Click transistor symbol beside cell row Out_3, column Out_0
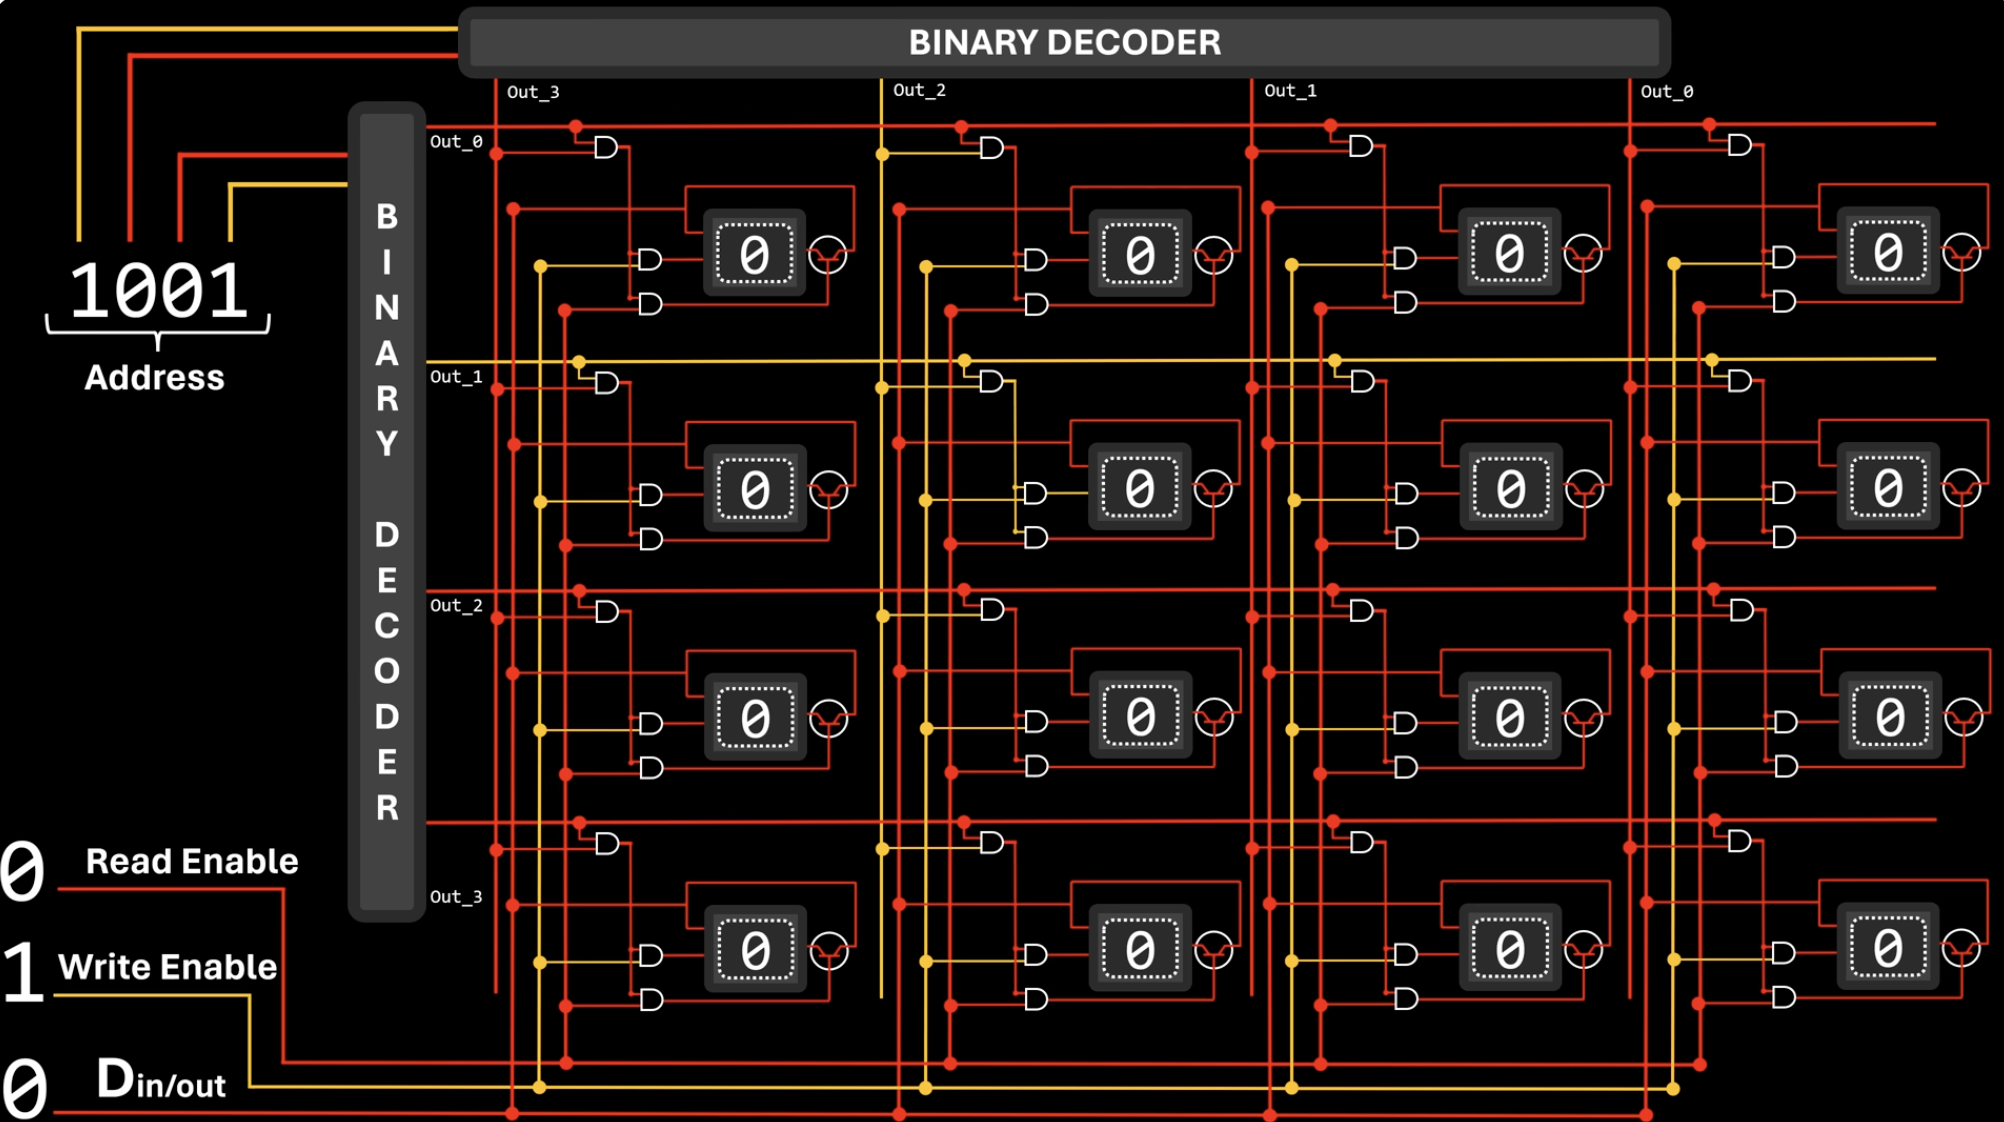 pyautogui.click(x=1962, y=949)
